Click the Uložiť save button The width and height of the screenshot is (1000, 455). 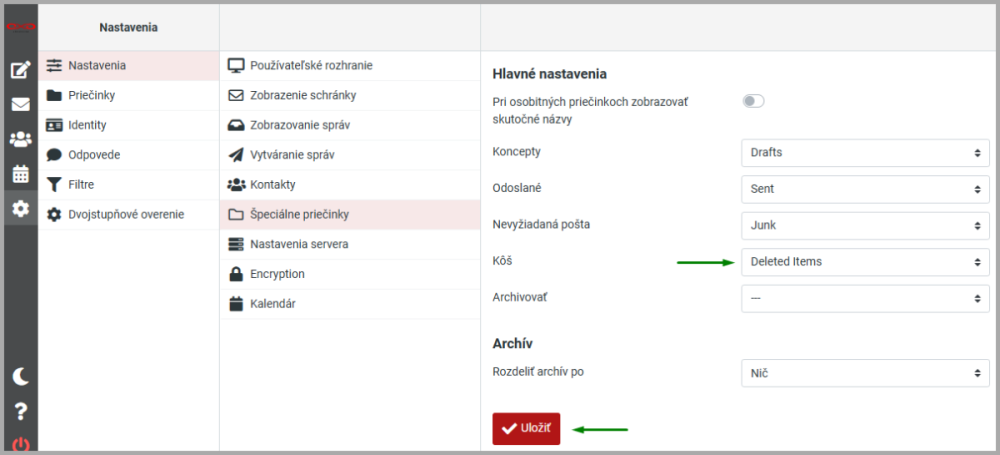pos(526,428)
